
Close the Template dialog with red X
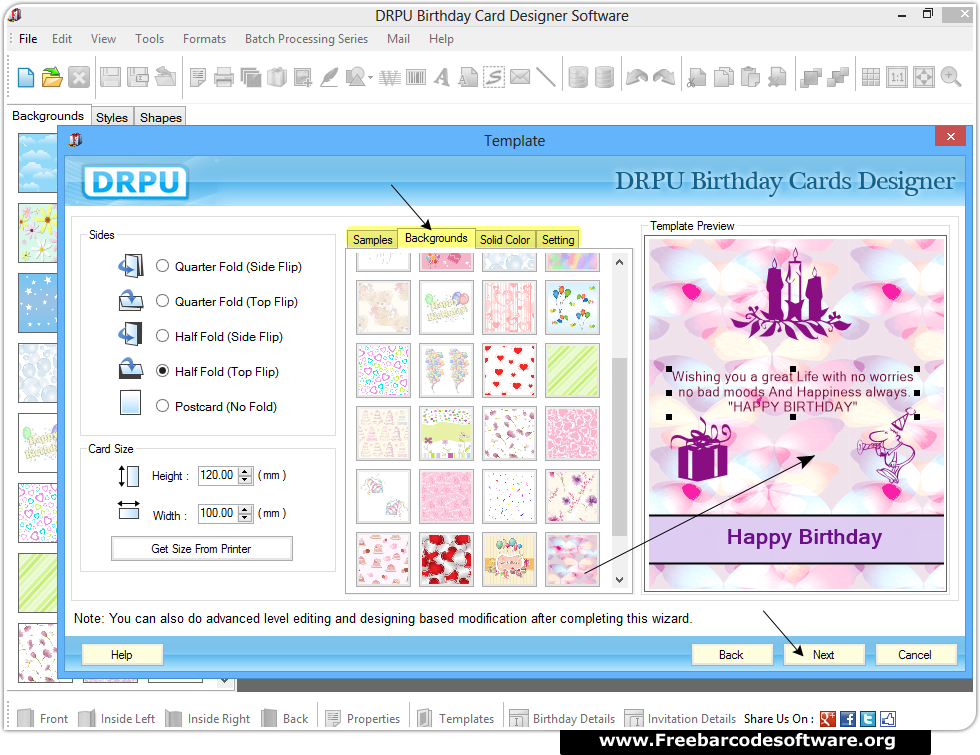point(951,136)
